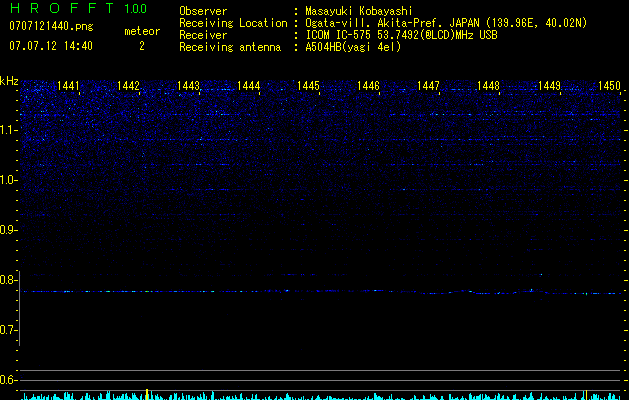Click the 1447 time marker
This screenshot has height=400, width=629.
tap(428, 85)
